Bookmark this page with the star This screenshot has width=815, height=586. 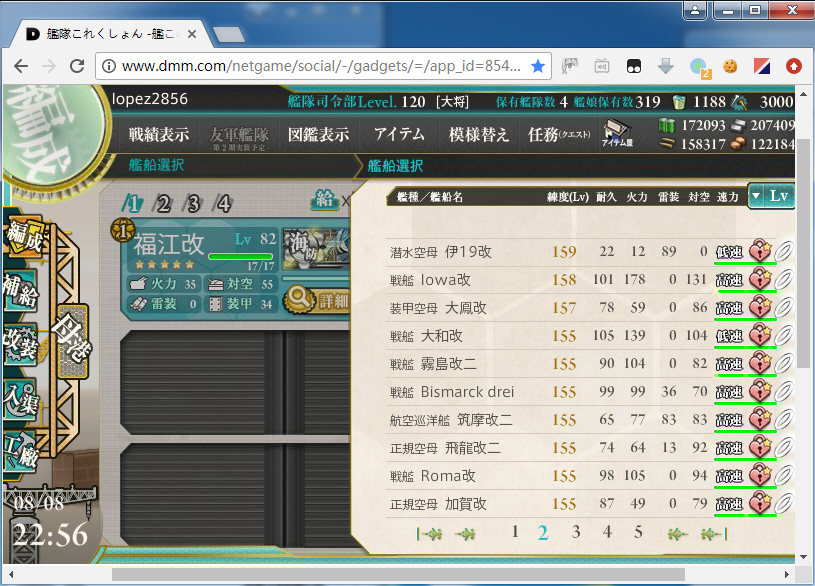pos(538,66)
